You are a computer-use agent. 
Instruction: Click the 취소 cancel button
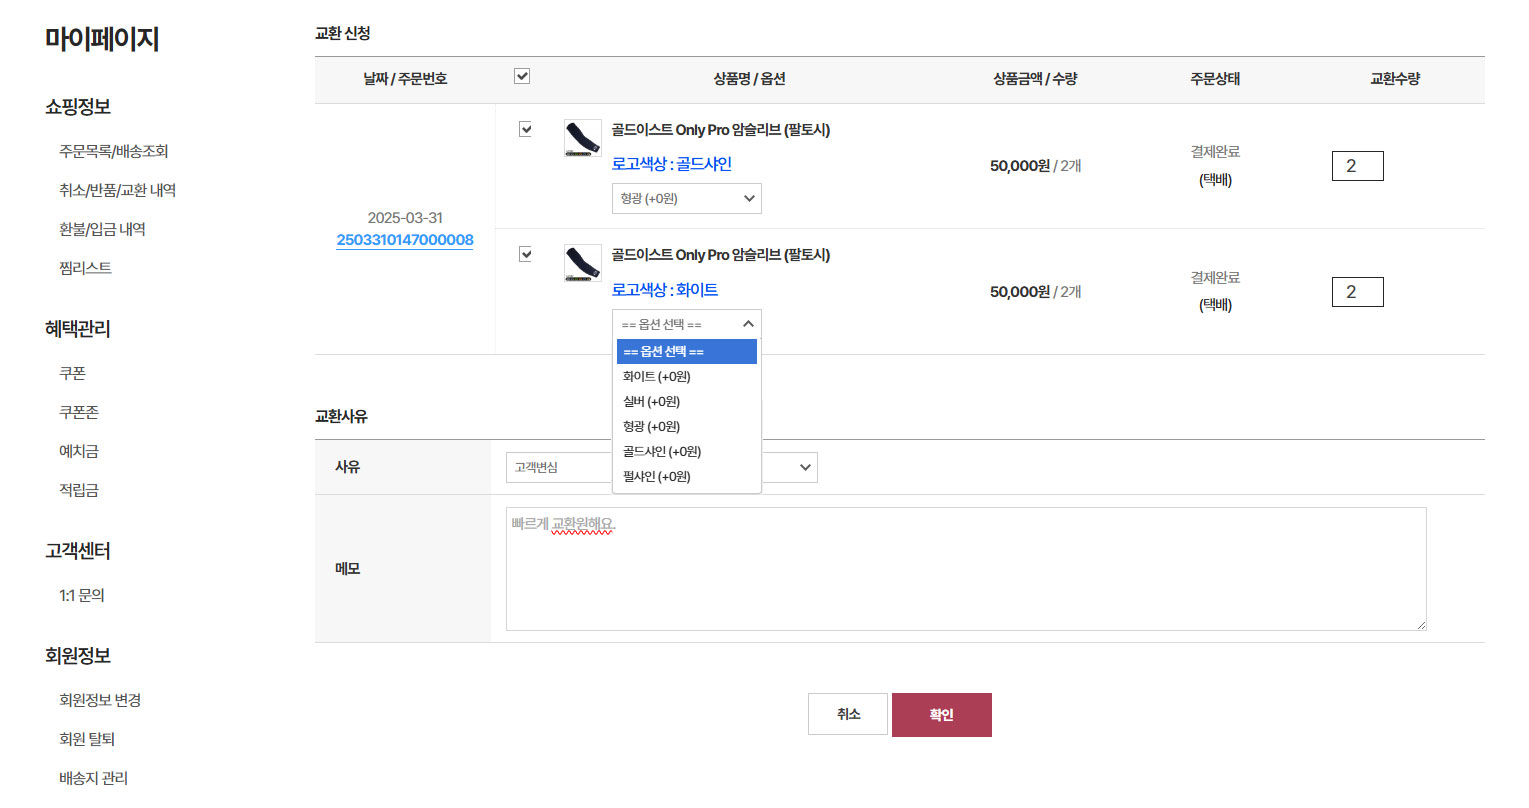[x=848, y=714]
